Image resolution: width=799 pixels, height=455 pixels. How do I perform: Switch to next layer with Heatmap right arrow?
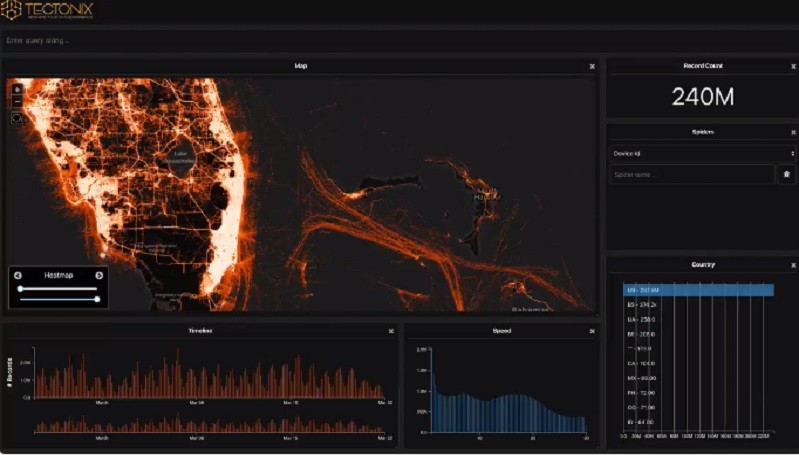click(x=99, y=275)
